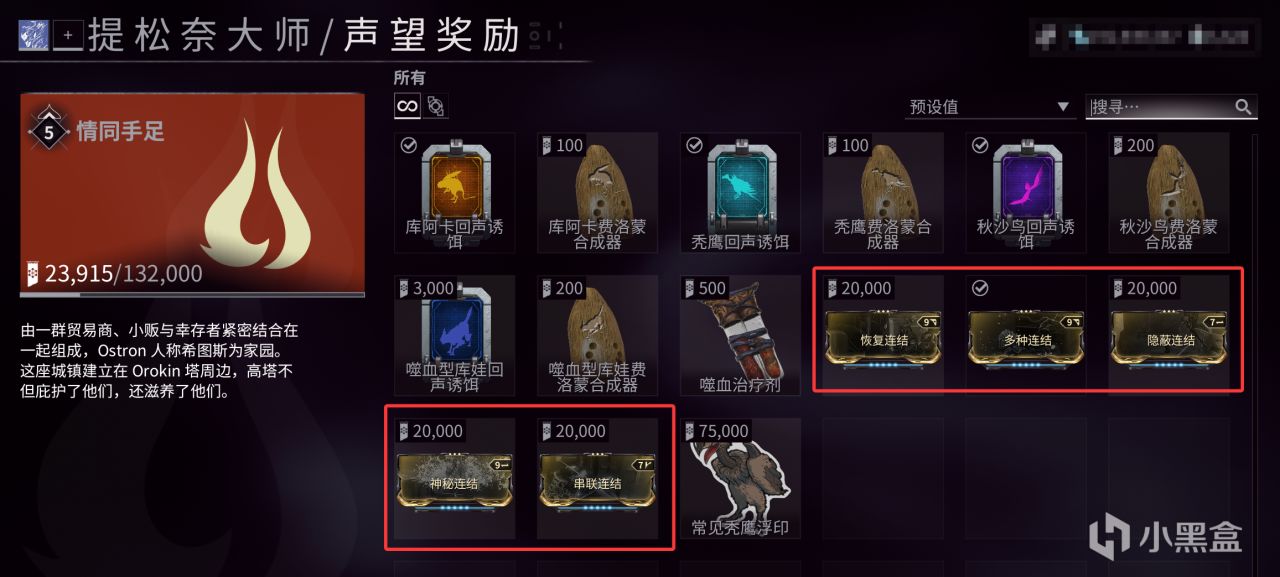Open the 预设值 sort dropdown
The image size is (1280, 577).
click(x=990, y=106)
